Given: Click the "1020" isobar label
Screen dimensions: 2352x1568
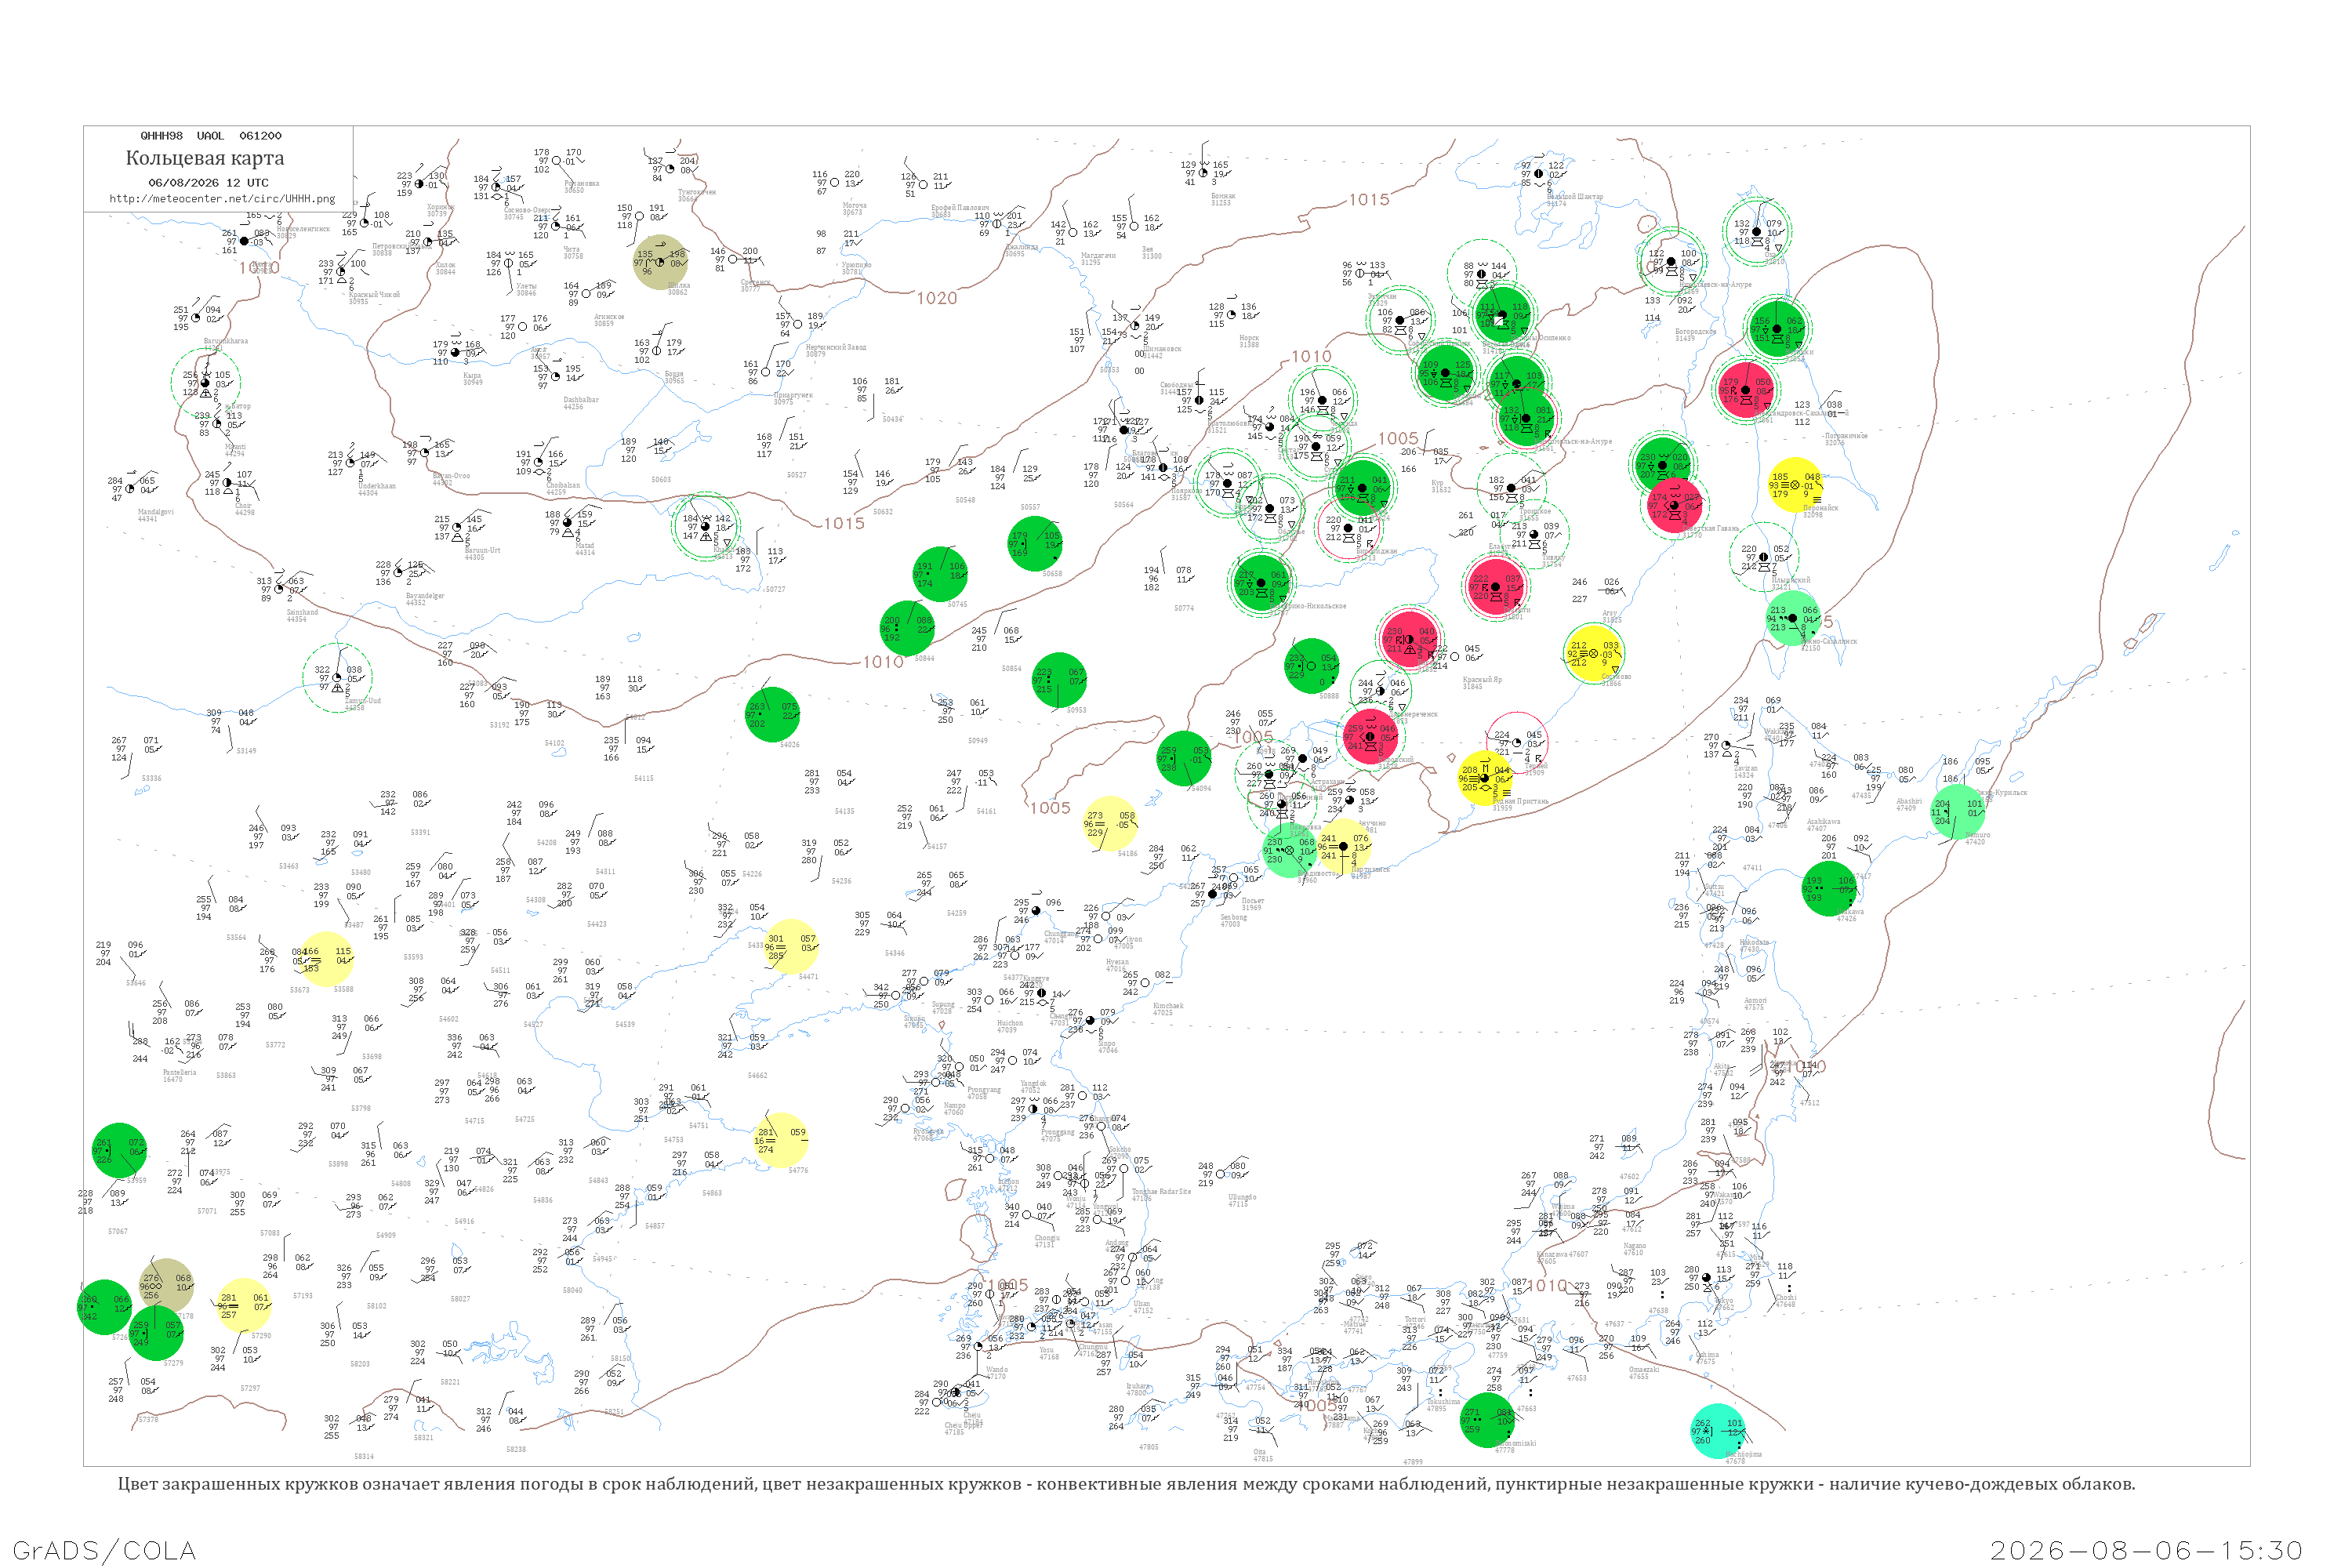Looking at the screenshot, I should (937, 298).
